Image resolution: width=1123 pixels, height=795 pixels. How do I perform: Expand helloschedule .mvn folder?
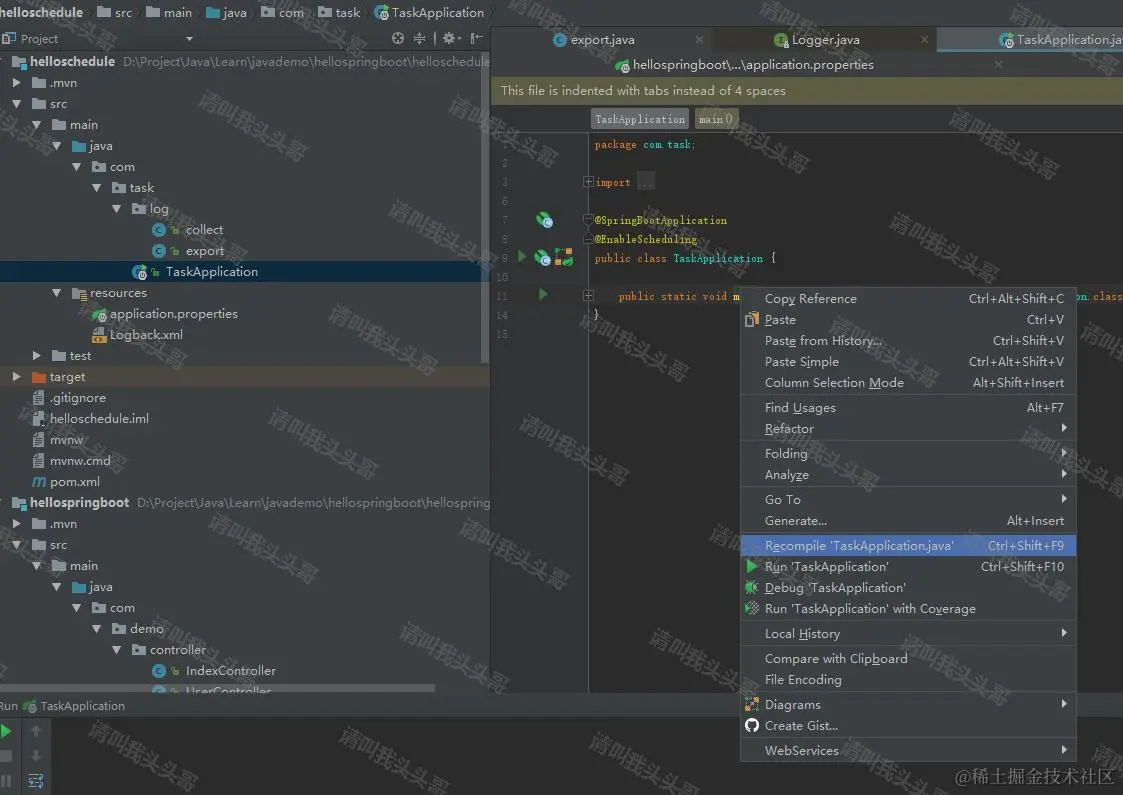click(x=16, y=83)
